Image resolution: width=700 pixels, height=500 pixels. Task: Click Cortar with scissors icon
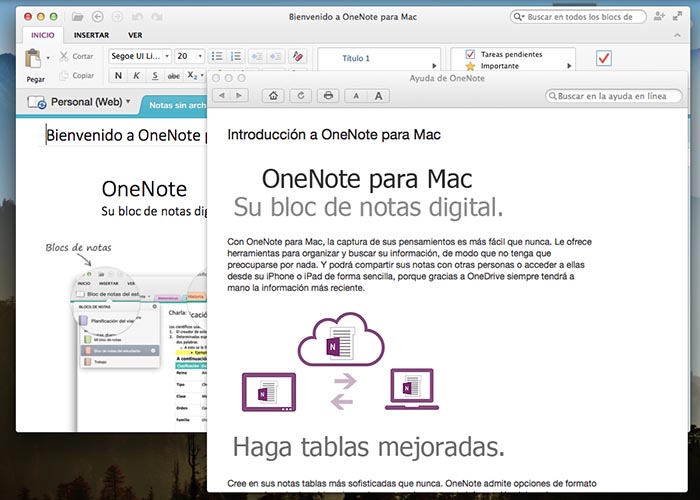coord(77,56)
